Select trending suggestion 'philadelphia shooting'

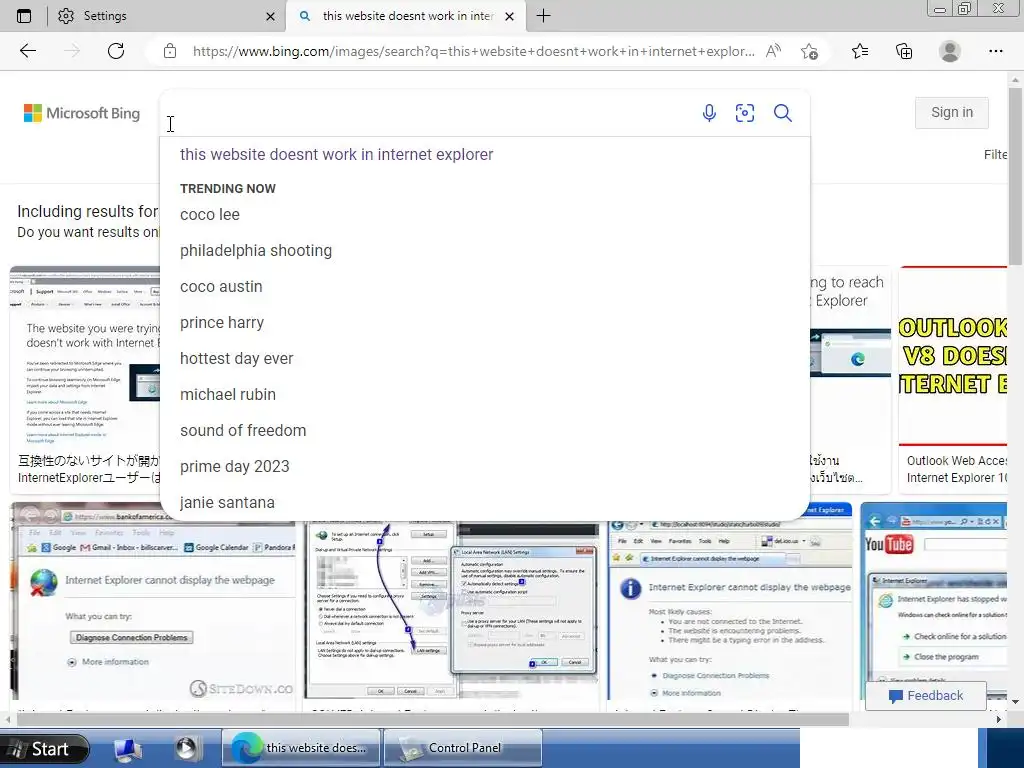pos(256,251)
